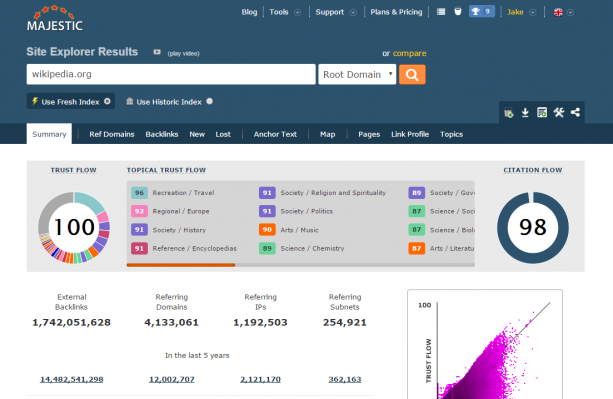Screen dimensions: 613x399
Task: Click the TOPICAL TRUST FLOW heading
Action: tap(166, 170)
